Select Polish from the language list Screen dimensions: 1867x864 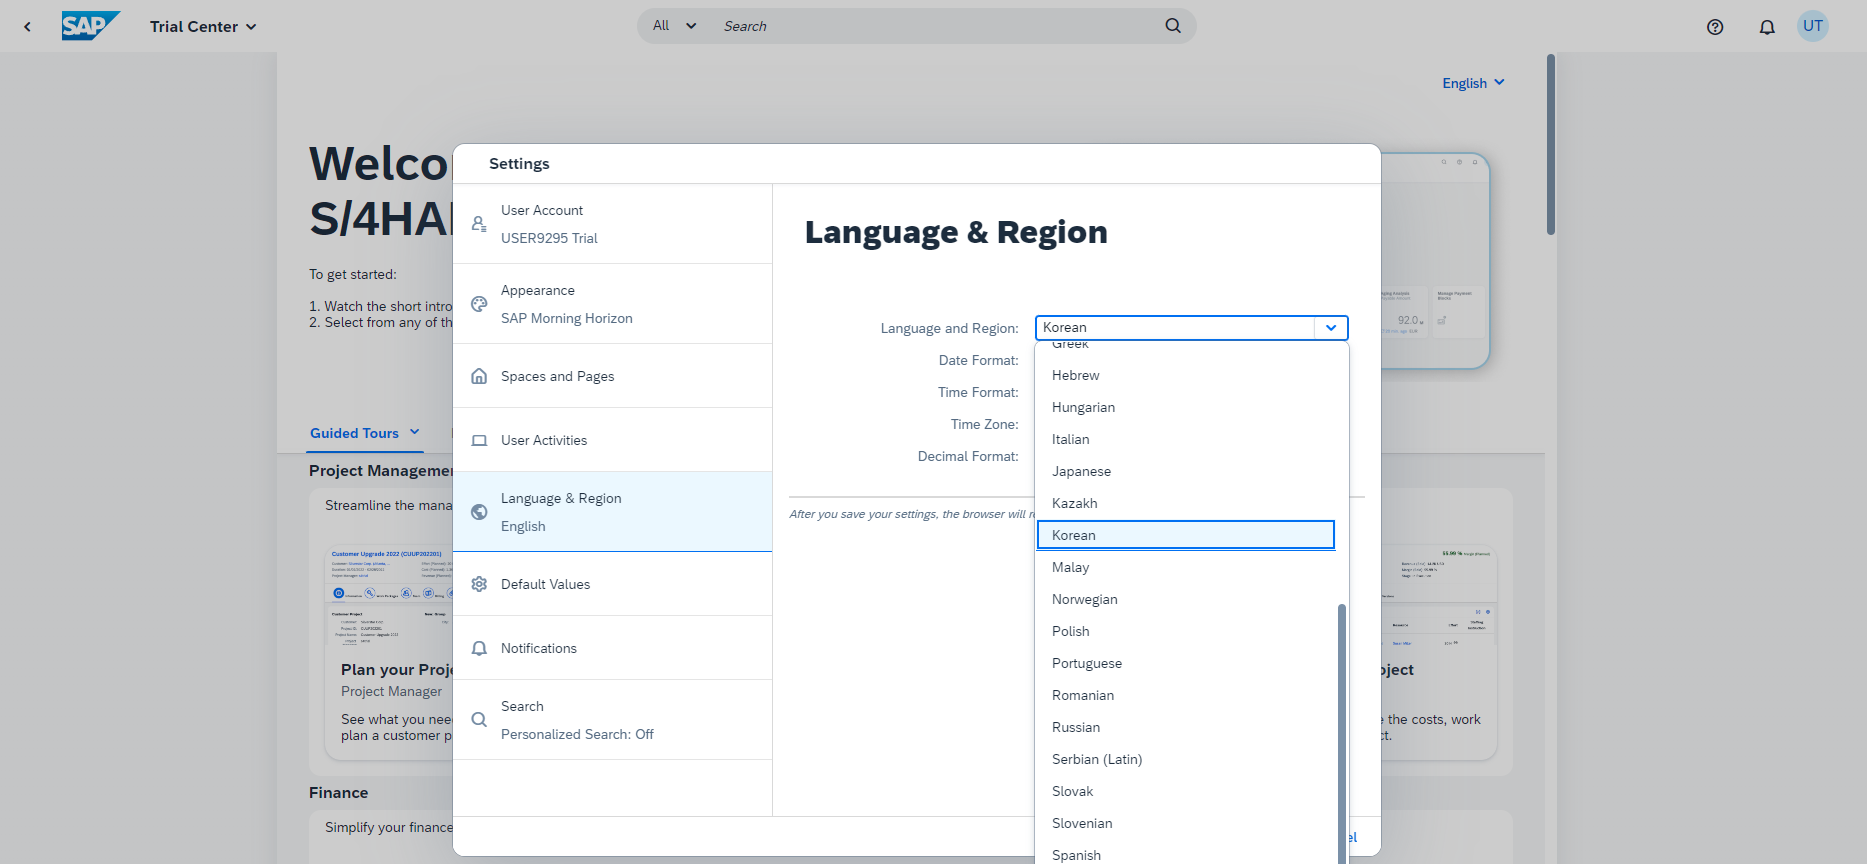point(1186,631)
